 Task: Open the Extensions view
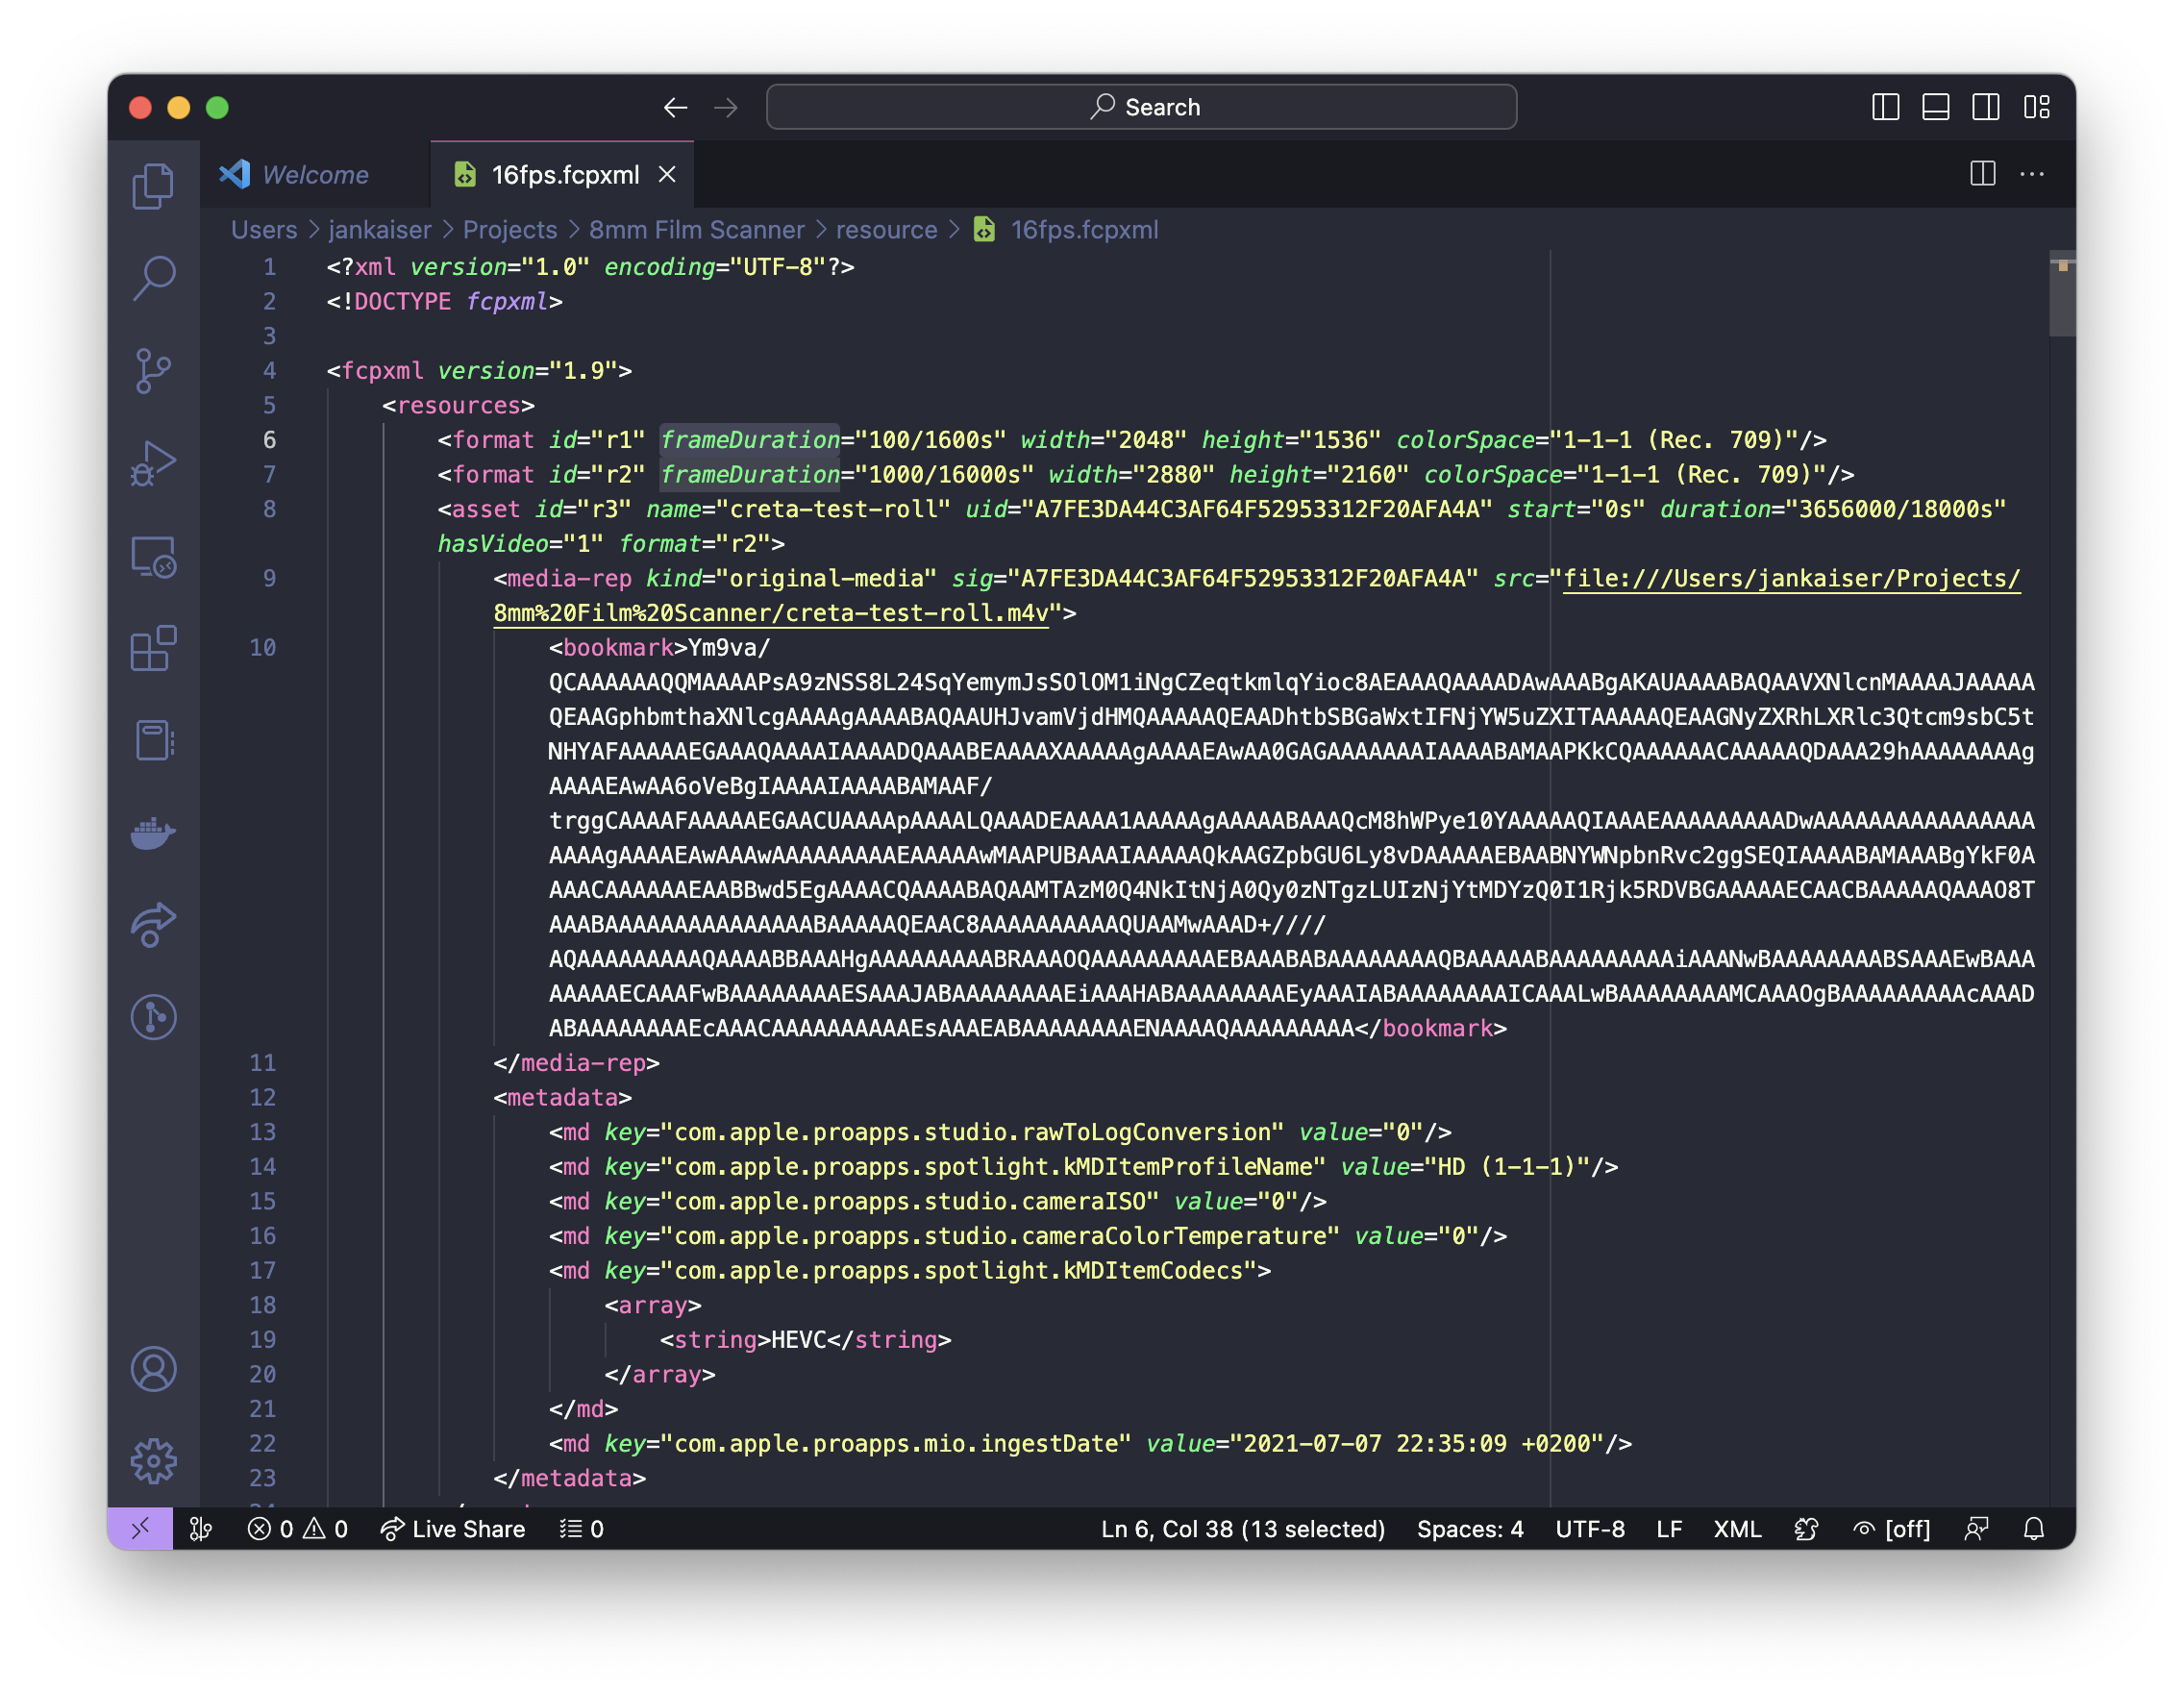[153, 648]
